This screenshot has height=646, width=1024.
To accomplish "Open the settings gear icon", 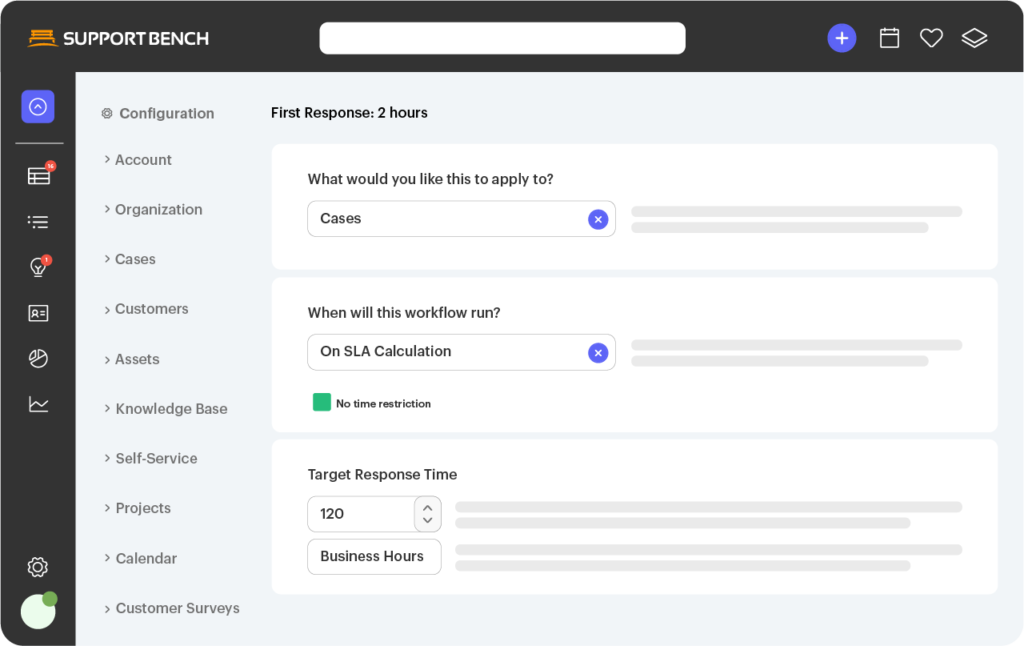I will click(38, 567).
